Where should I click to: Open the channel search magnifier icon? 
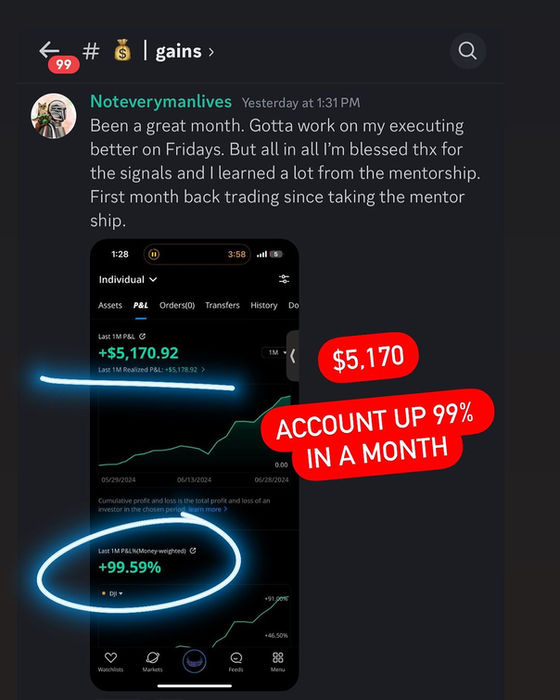tap(468, 50)
